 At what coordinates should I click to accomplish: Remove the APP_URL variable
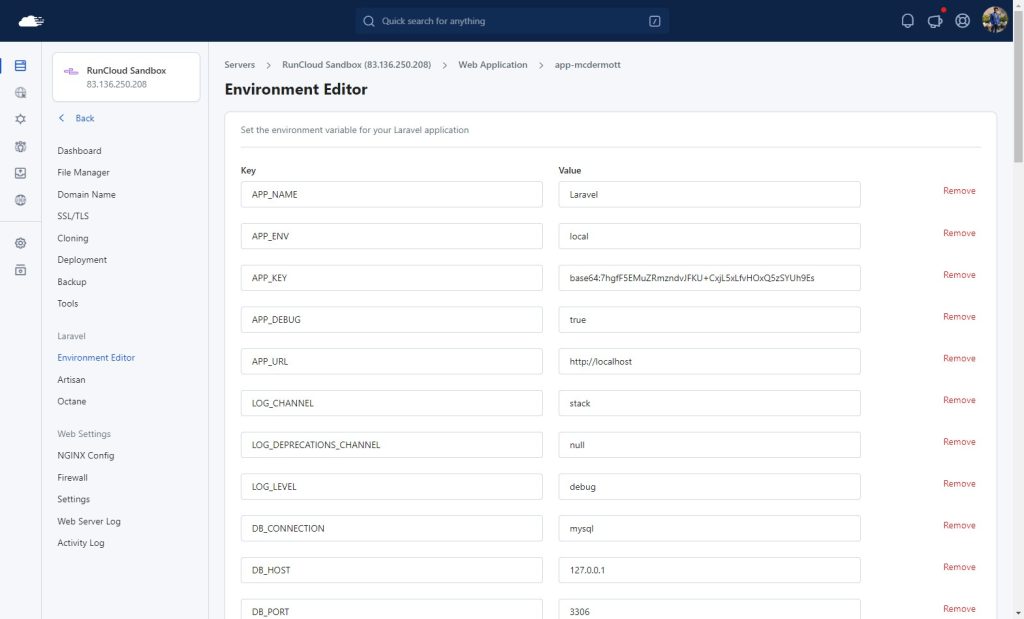click(959, 358)
